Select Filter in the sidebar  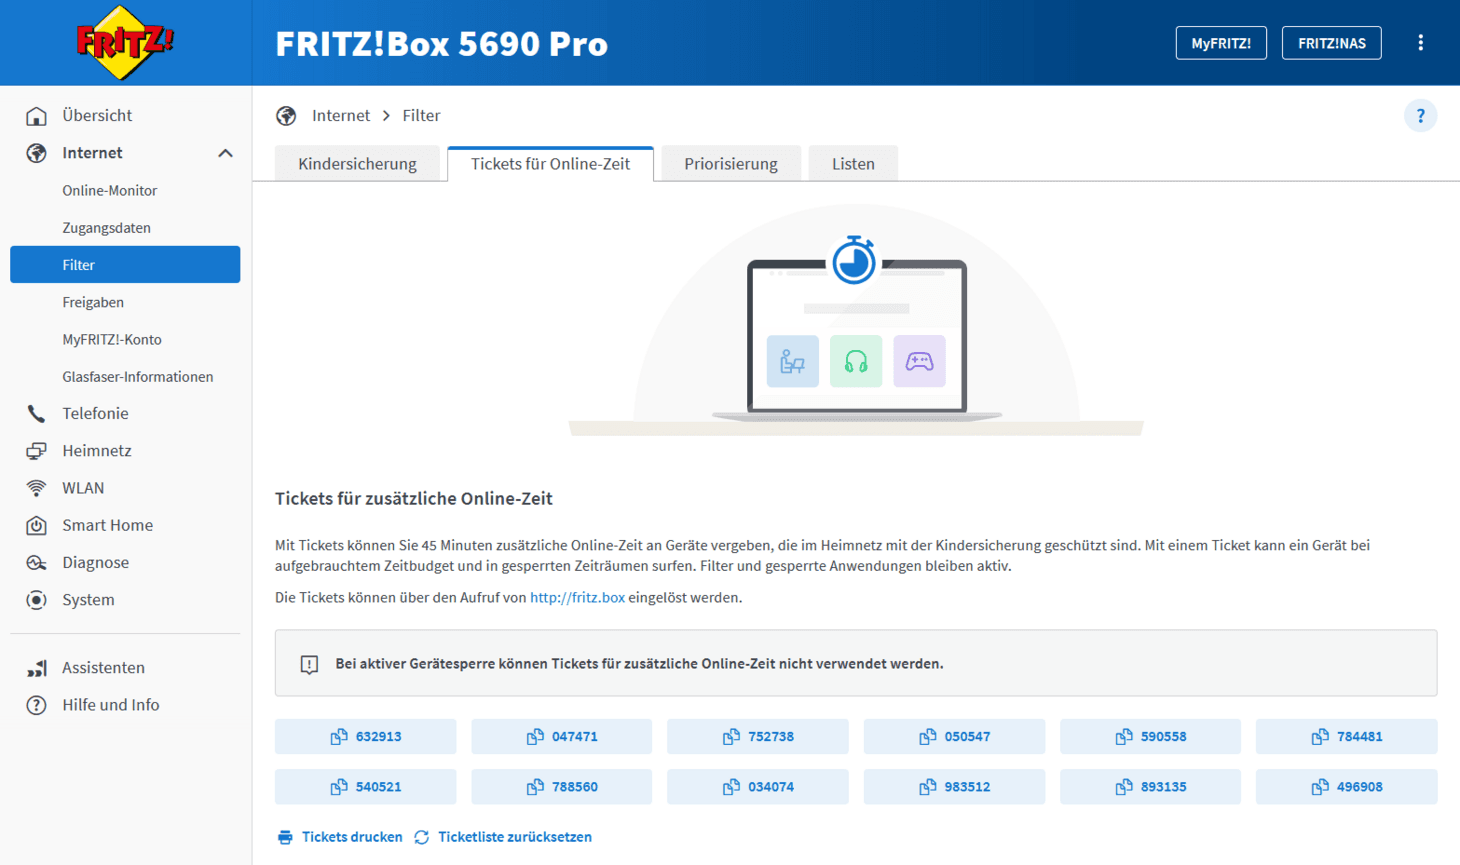pyautogui.click(x=125, y=265)
